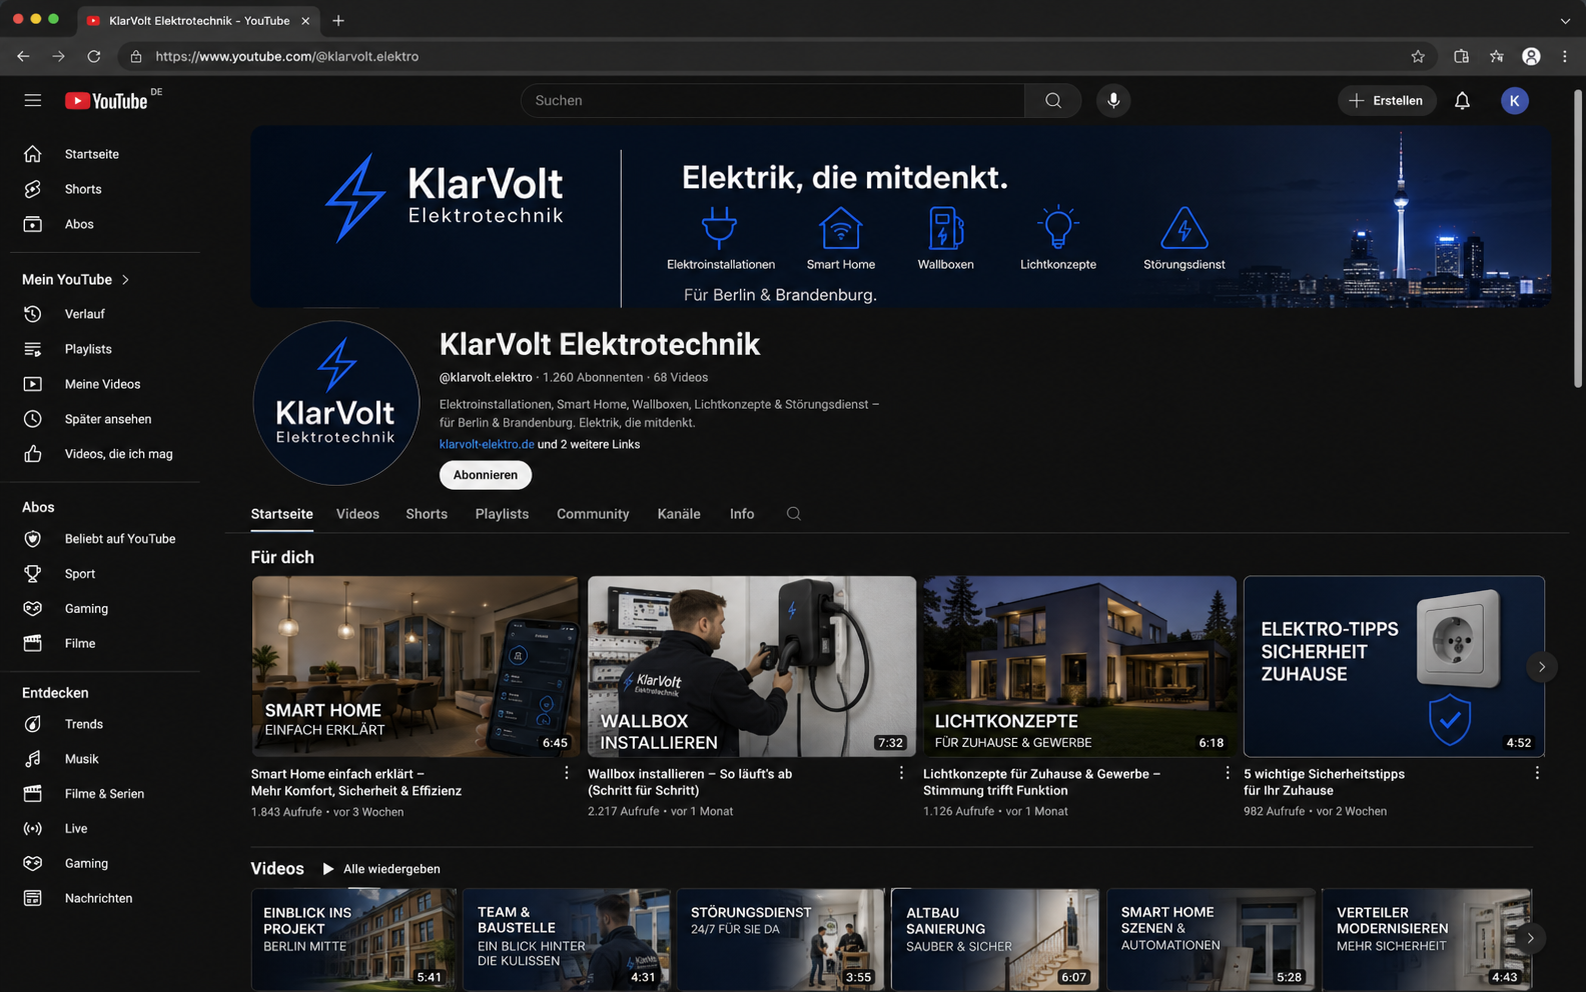This screenshot has height=992, width=1586.
Task: Click the Abonnieren button
Action: click(x=485, y=475)
